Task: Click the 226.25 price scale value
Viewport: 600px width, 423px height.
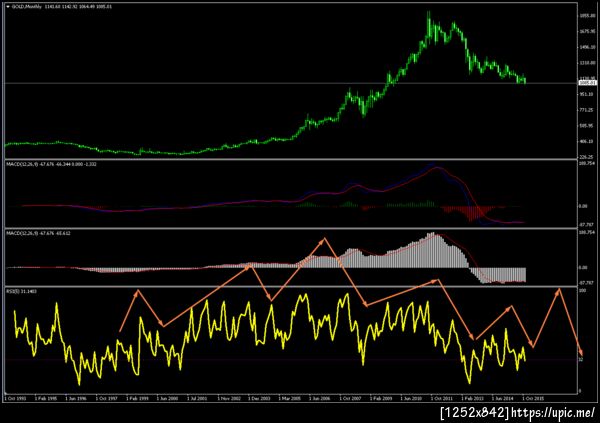Action: (x=588, y=157)
